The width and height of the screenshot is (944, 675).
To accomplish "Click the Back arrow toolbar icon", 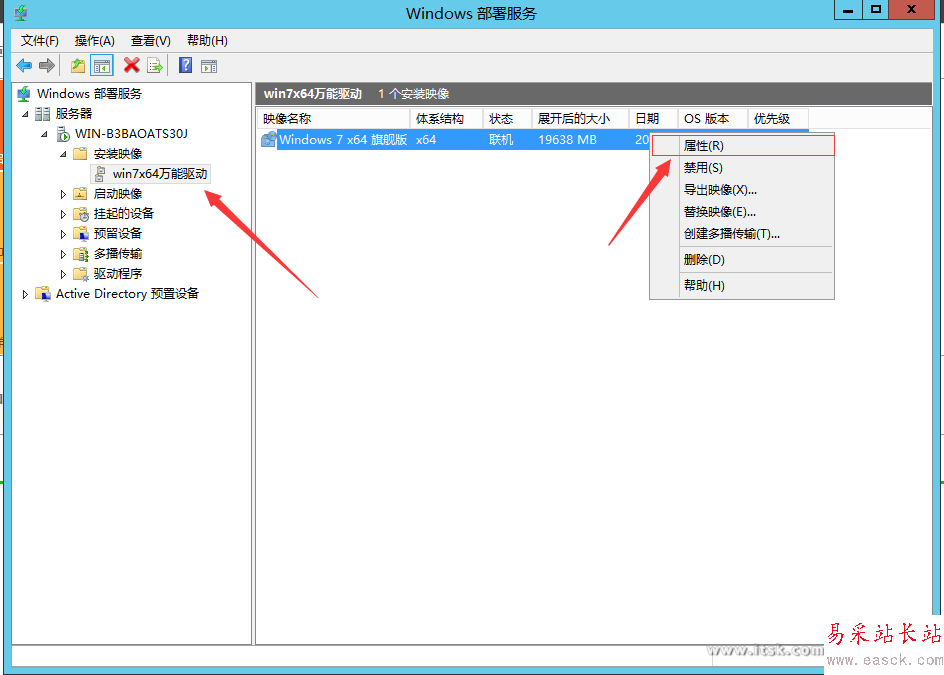I will [x=24, y=66].
